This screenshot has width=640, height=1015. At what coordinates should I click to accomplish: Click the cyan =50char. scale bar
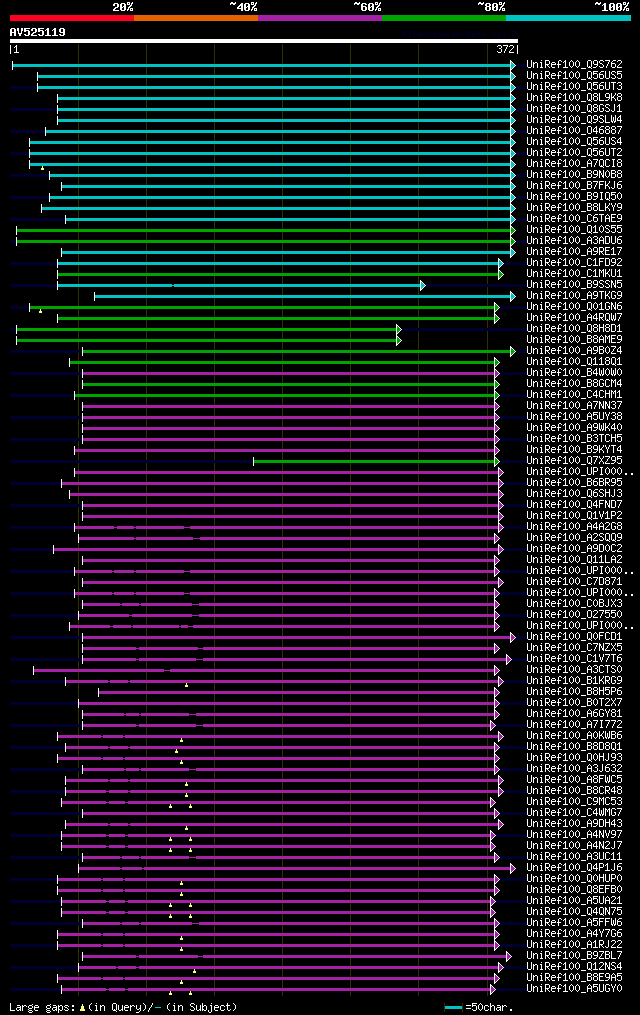(454, 1007)
